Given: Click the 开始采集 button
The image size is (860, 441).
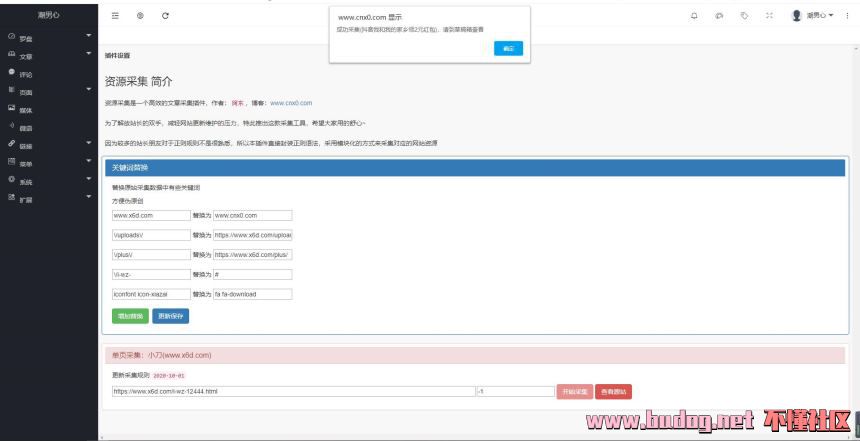Looking at the screenshot, I should [575, 392].
